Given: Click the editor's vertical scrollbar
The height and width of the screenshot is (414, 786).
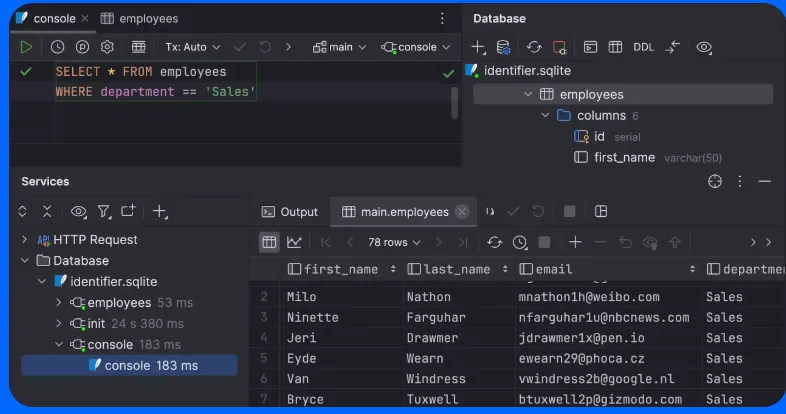Looking at the screenshot, I should [455, 102].
